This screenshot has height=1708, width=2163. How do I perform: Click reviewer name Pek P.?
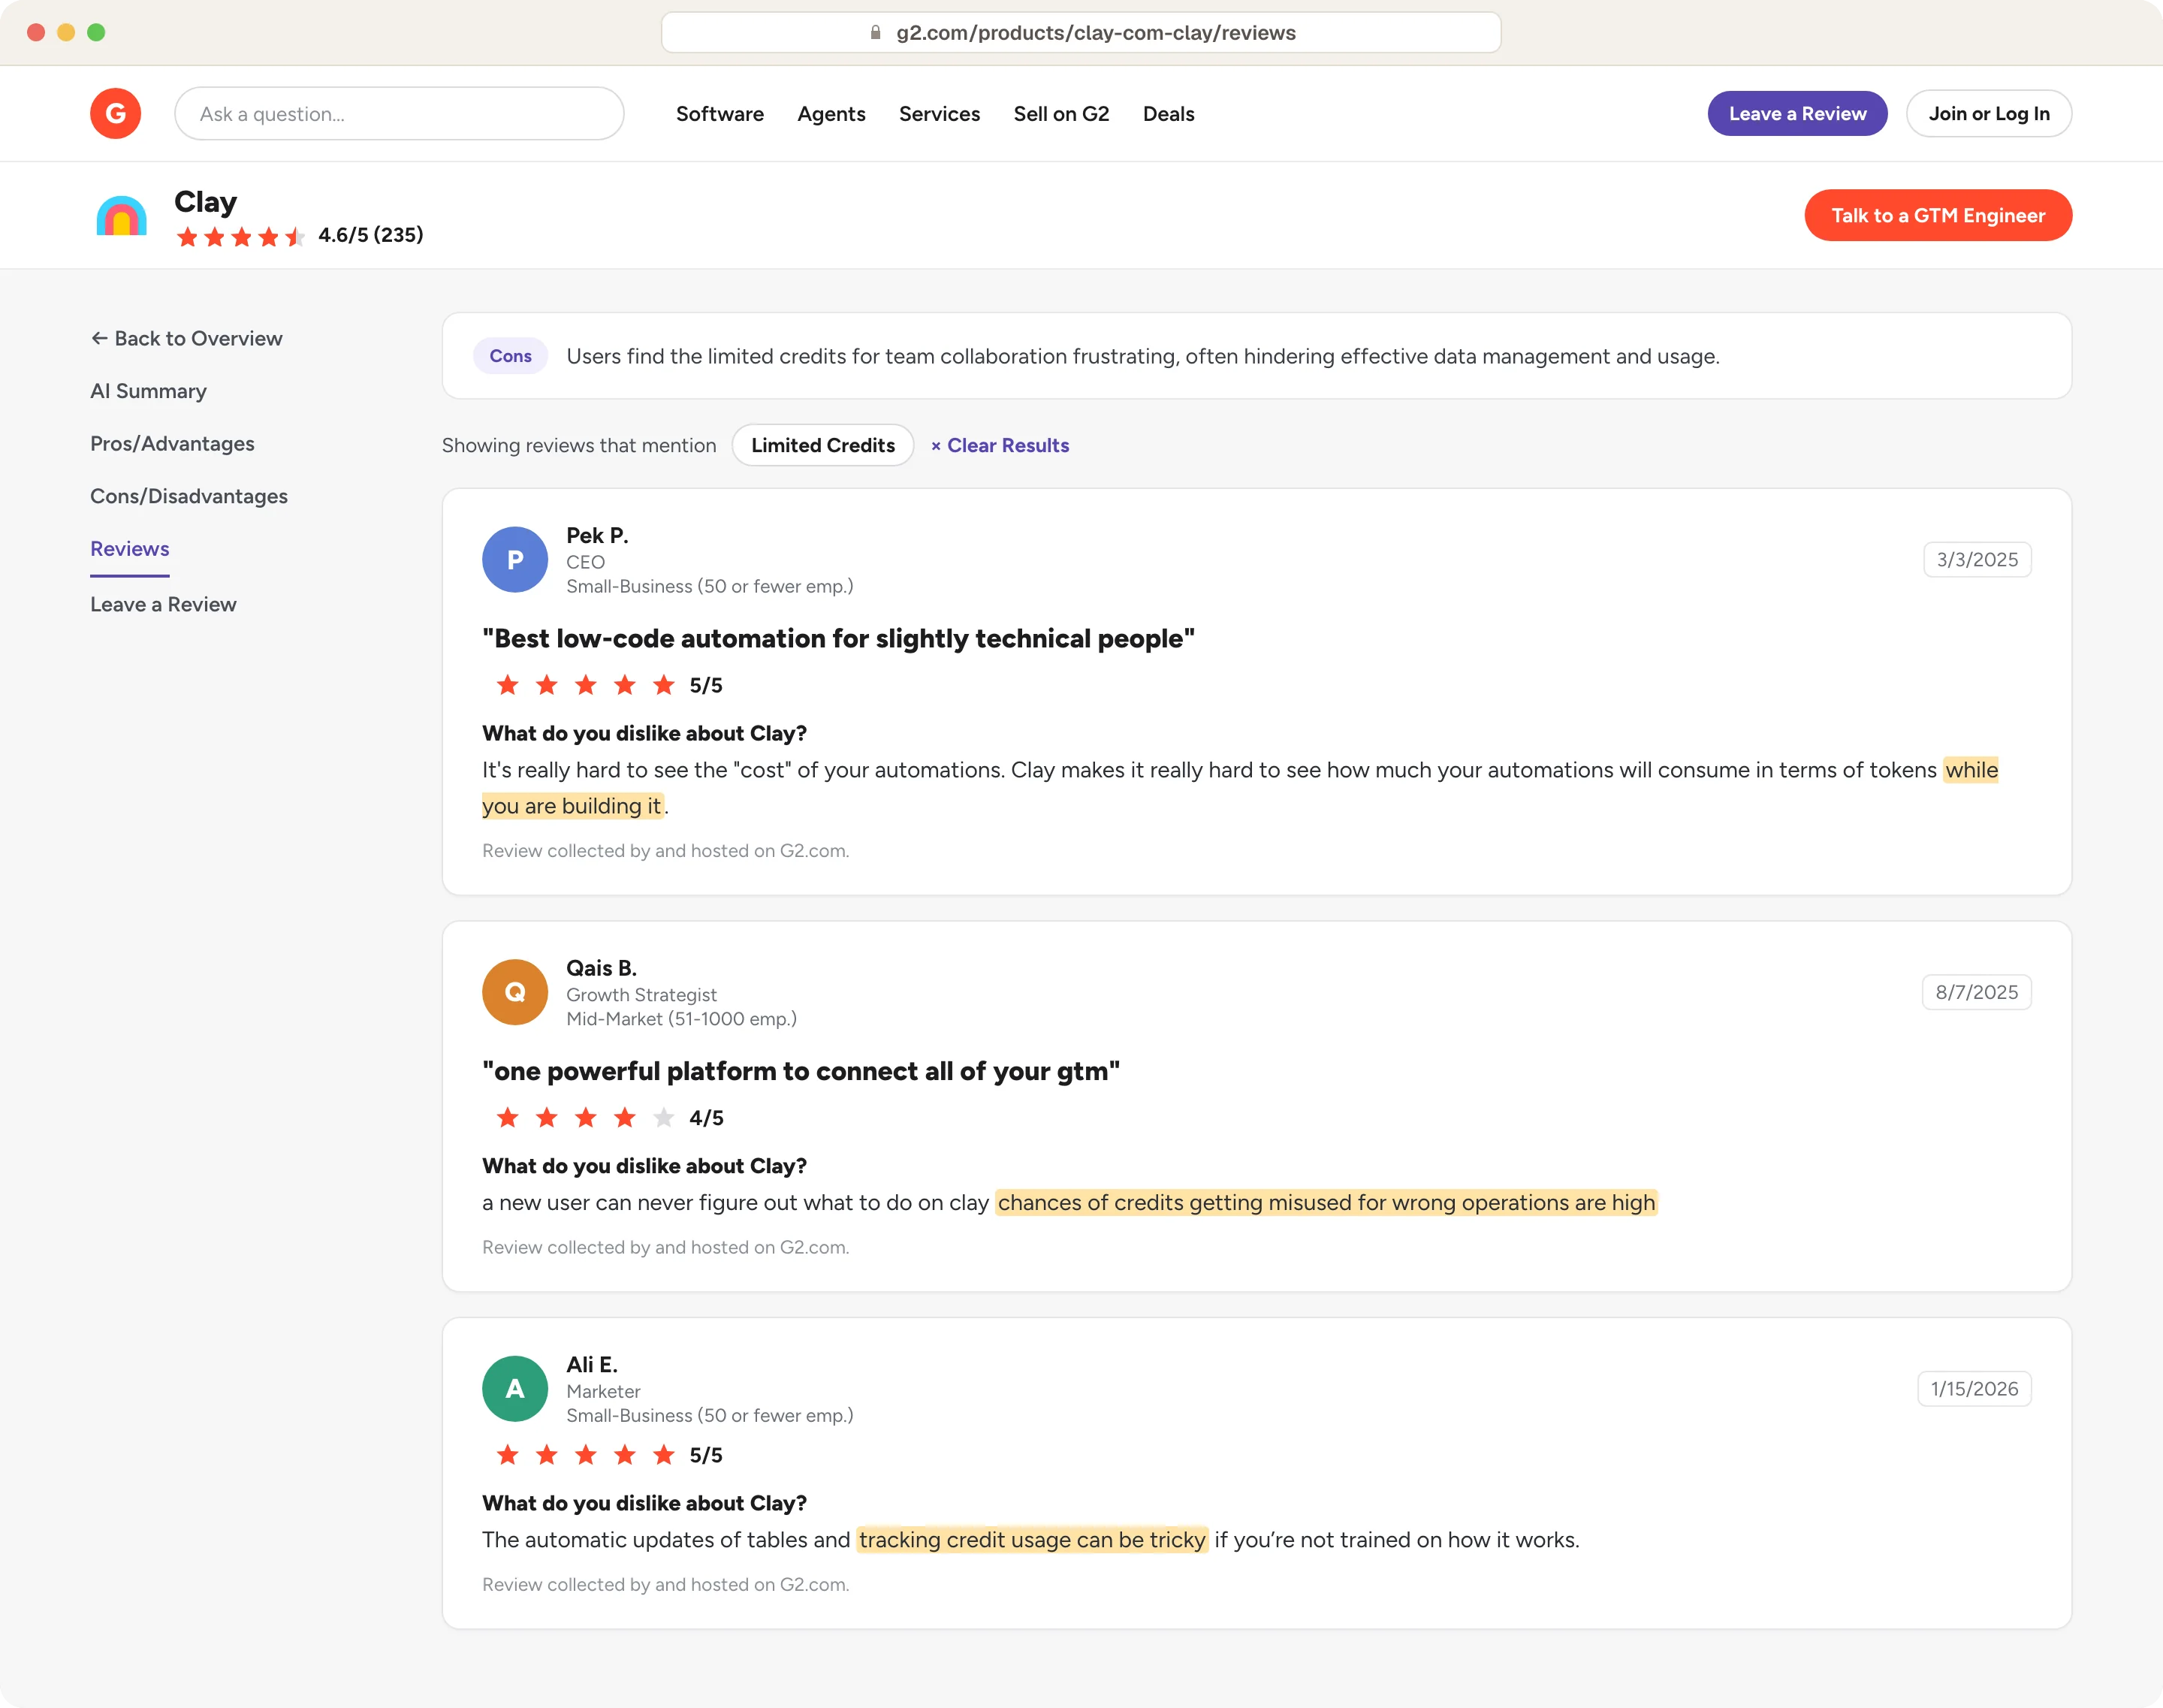point(597,535)
